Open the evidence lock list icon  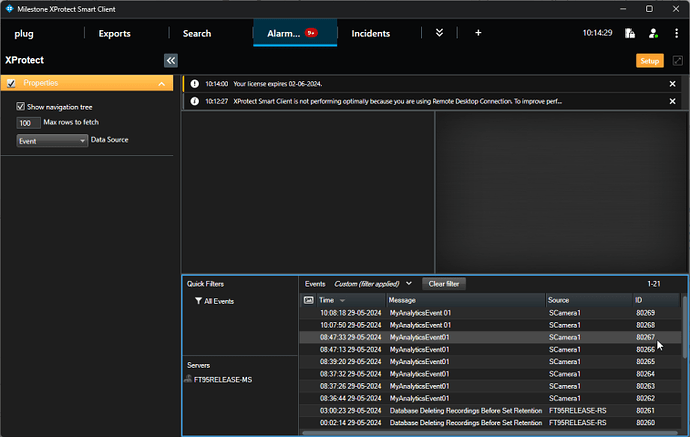[x=630, y=33]
